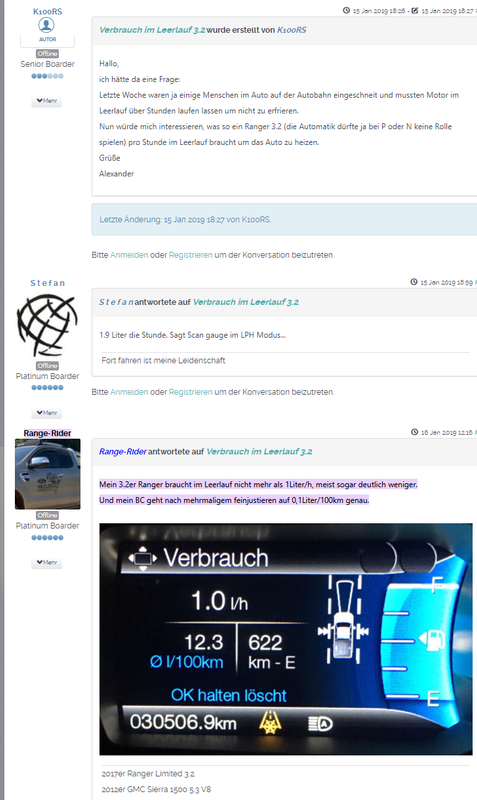
Task: Click highlighted 'Mein 3.2er Ranger braucht' sentence
Action: coord(258,484)
